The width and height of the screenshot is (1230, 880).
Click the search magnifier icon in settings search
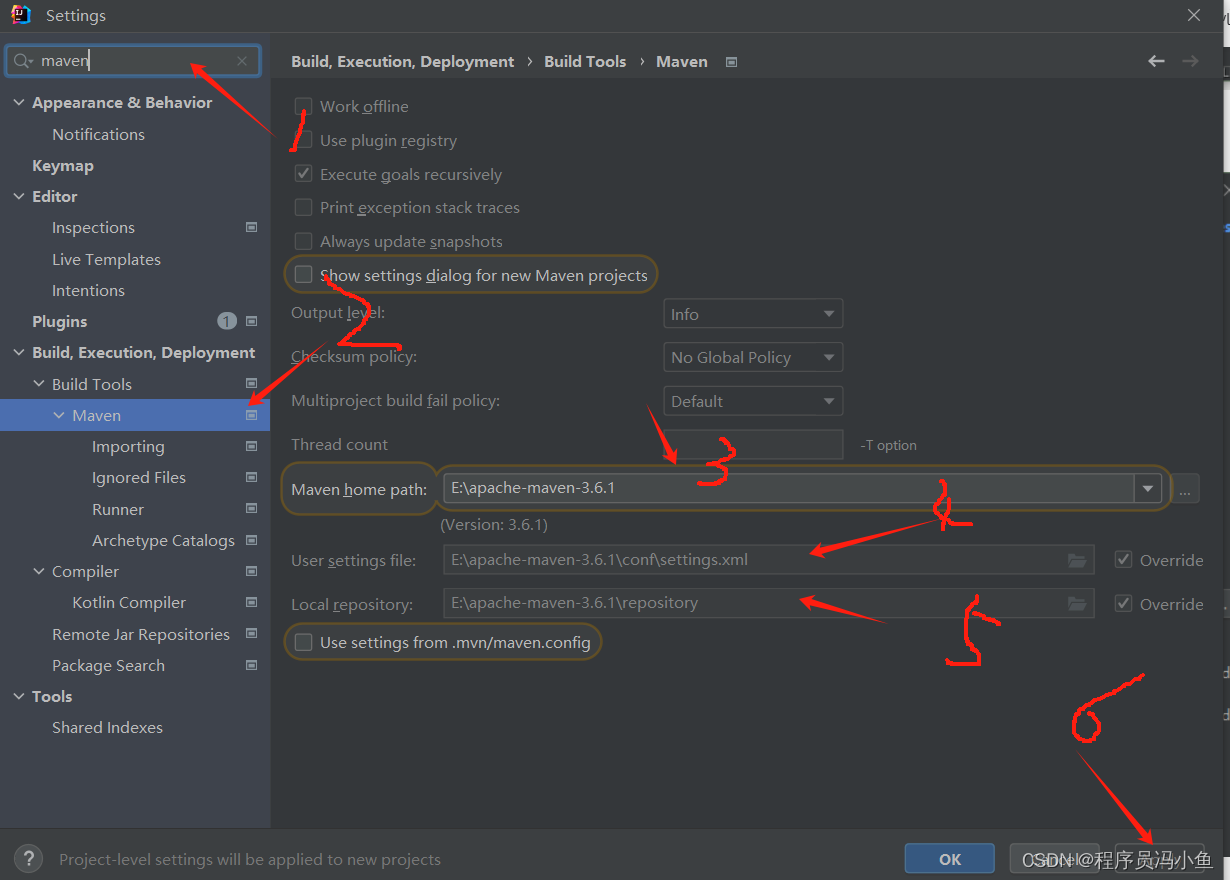[x=22, y=61]
